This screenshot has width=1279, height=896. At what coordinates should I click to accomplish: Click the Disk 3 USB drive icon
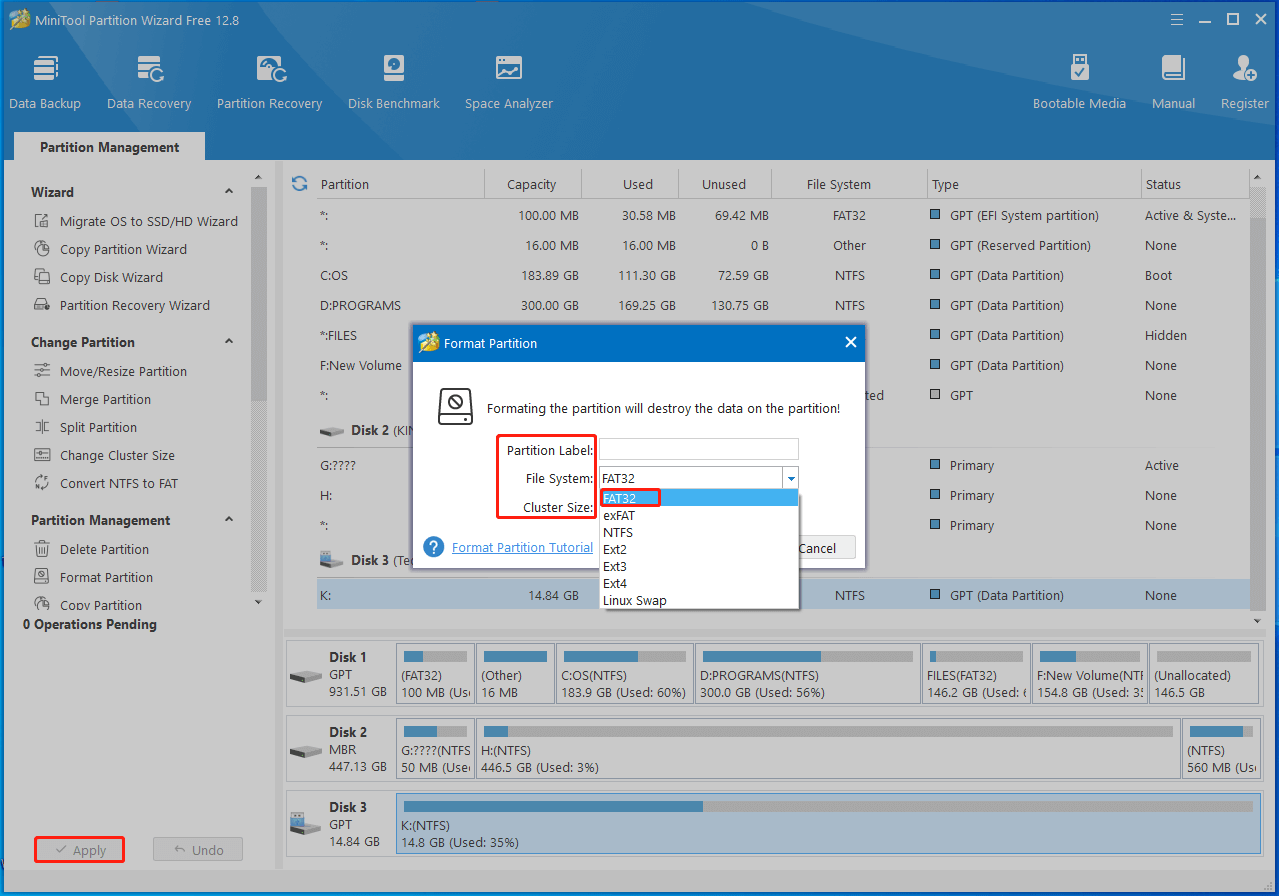pos(306,824)
